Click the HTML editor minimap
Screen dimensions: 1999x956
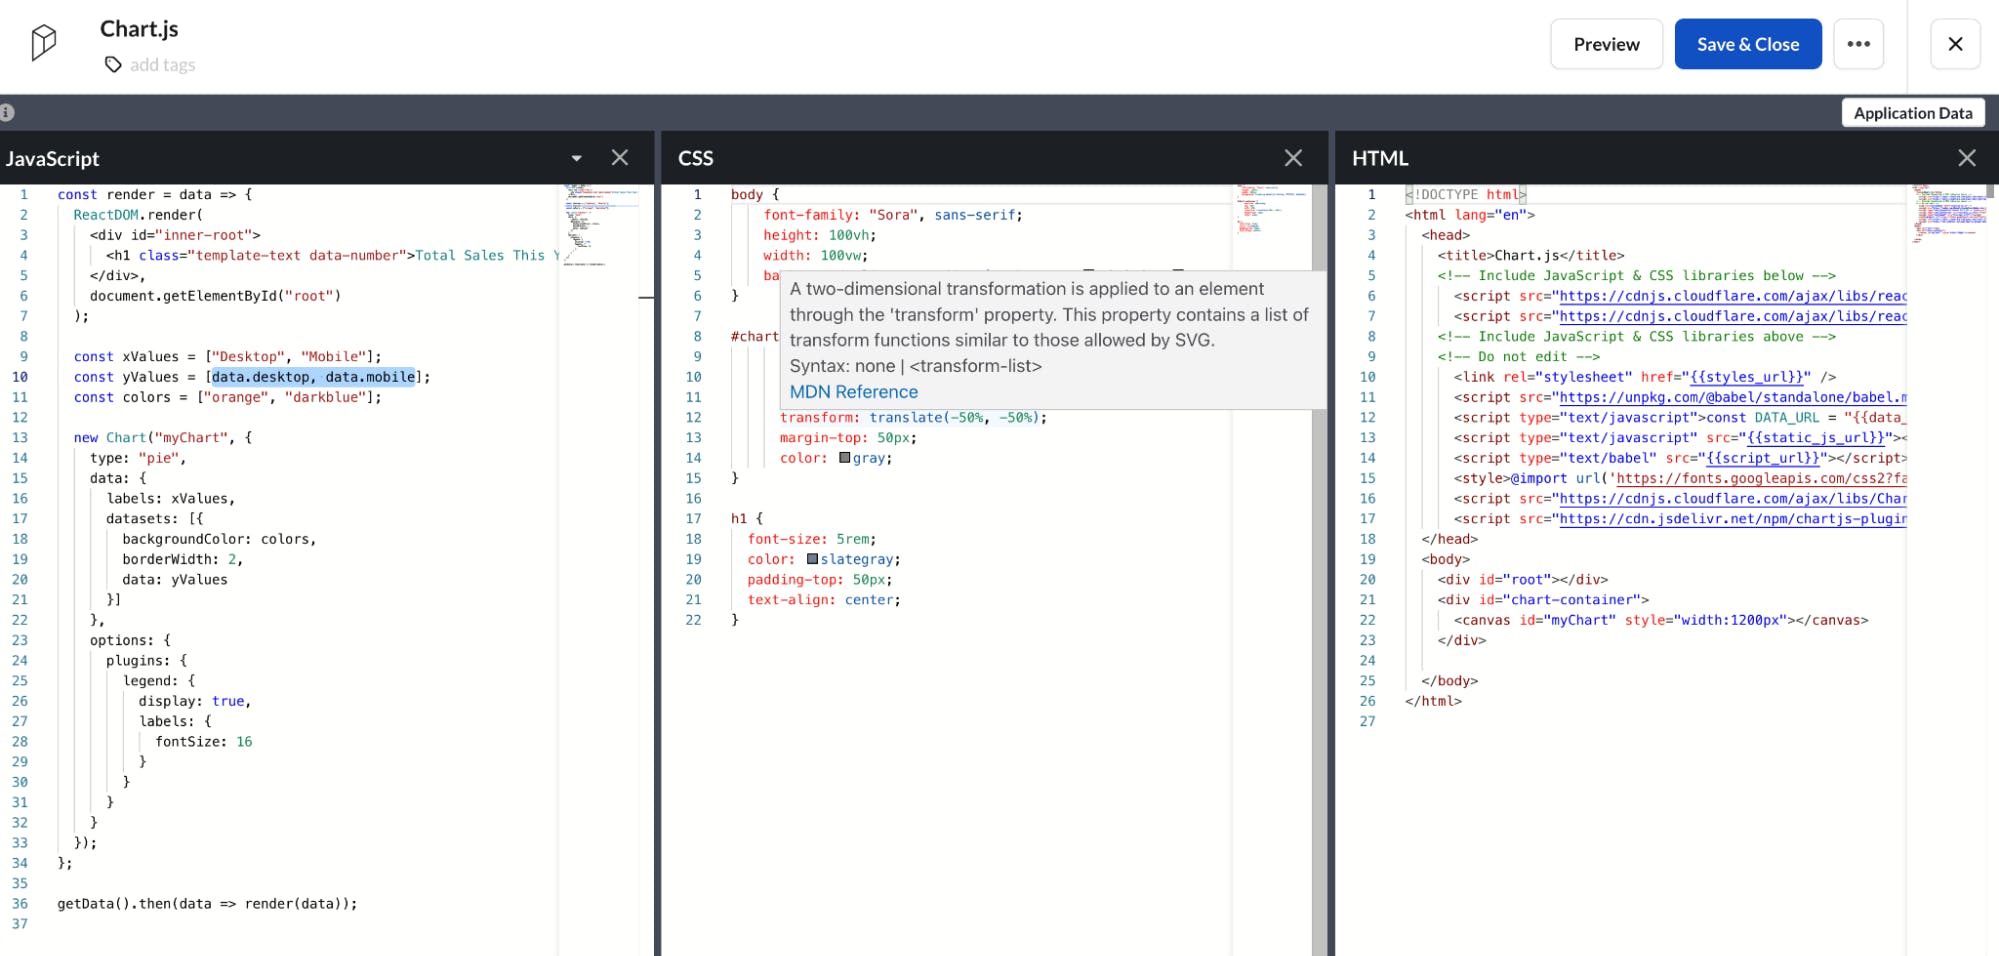[x=1948, y=214]
